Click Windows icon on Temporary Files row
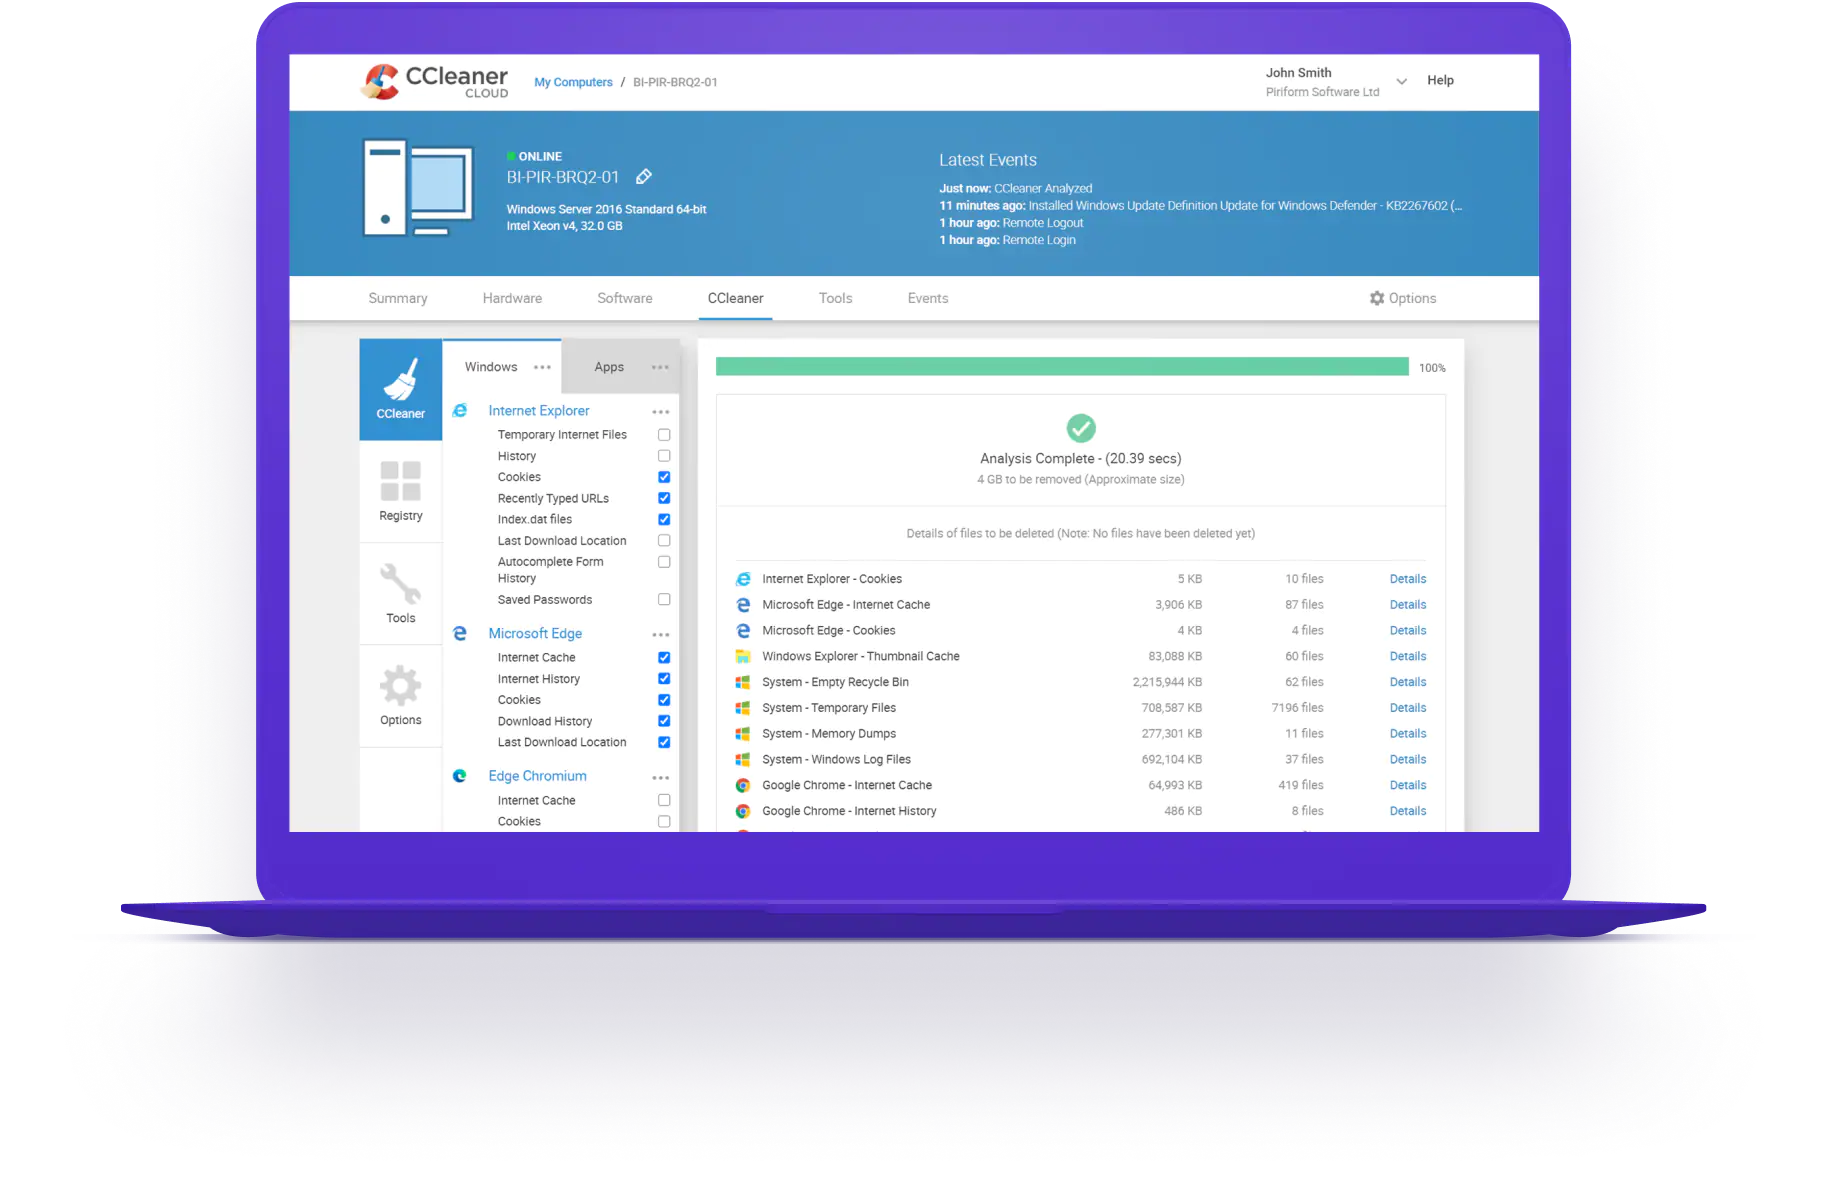The height and width of the screenshot is (1177, 1827). coord(743,708)
